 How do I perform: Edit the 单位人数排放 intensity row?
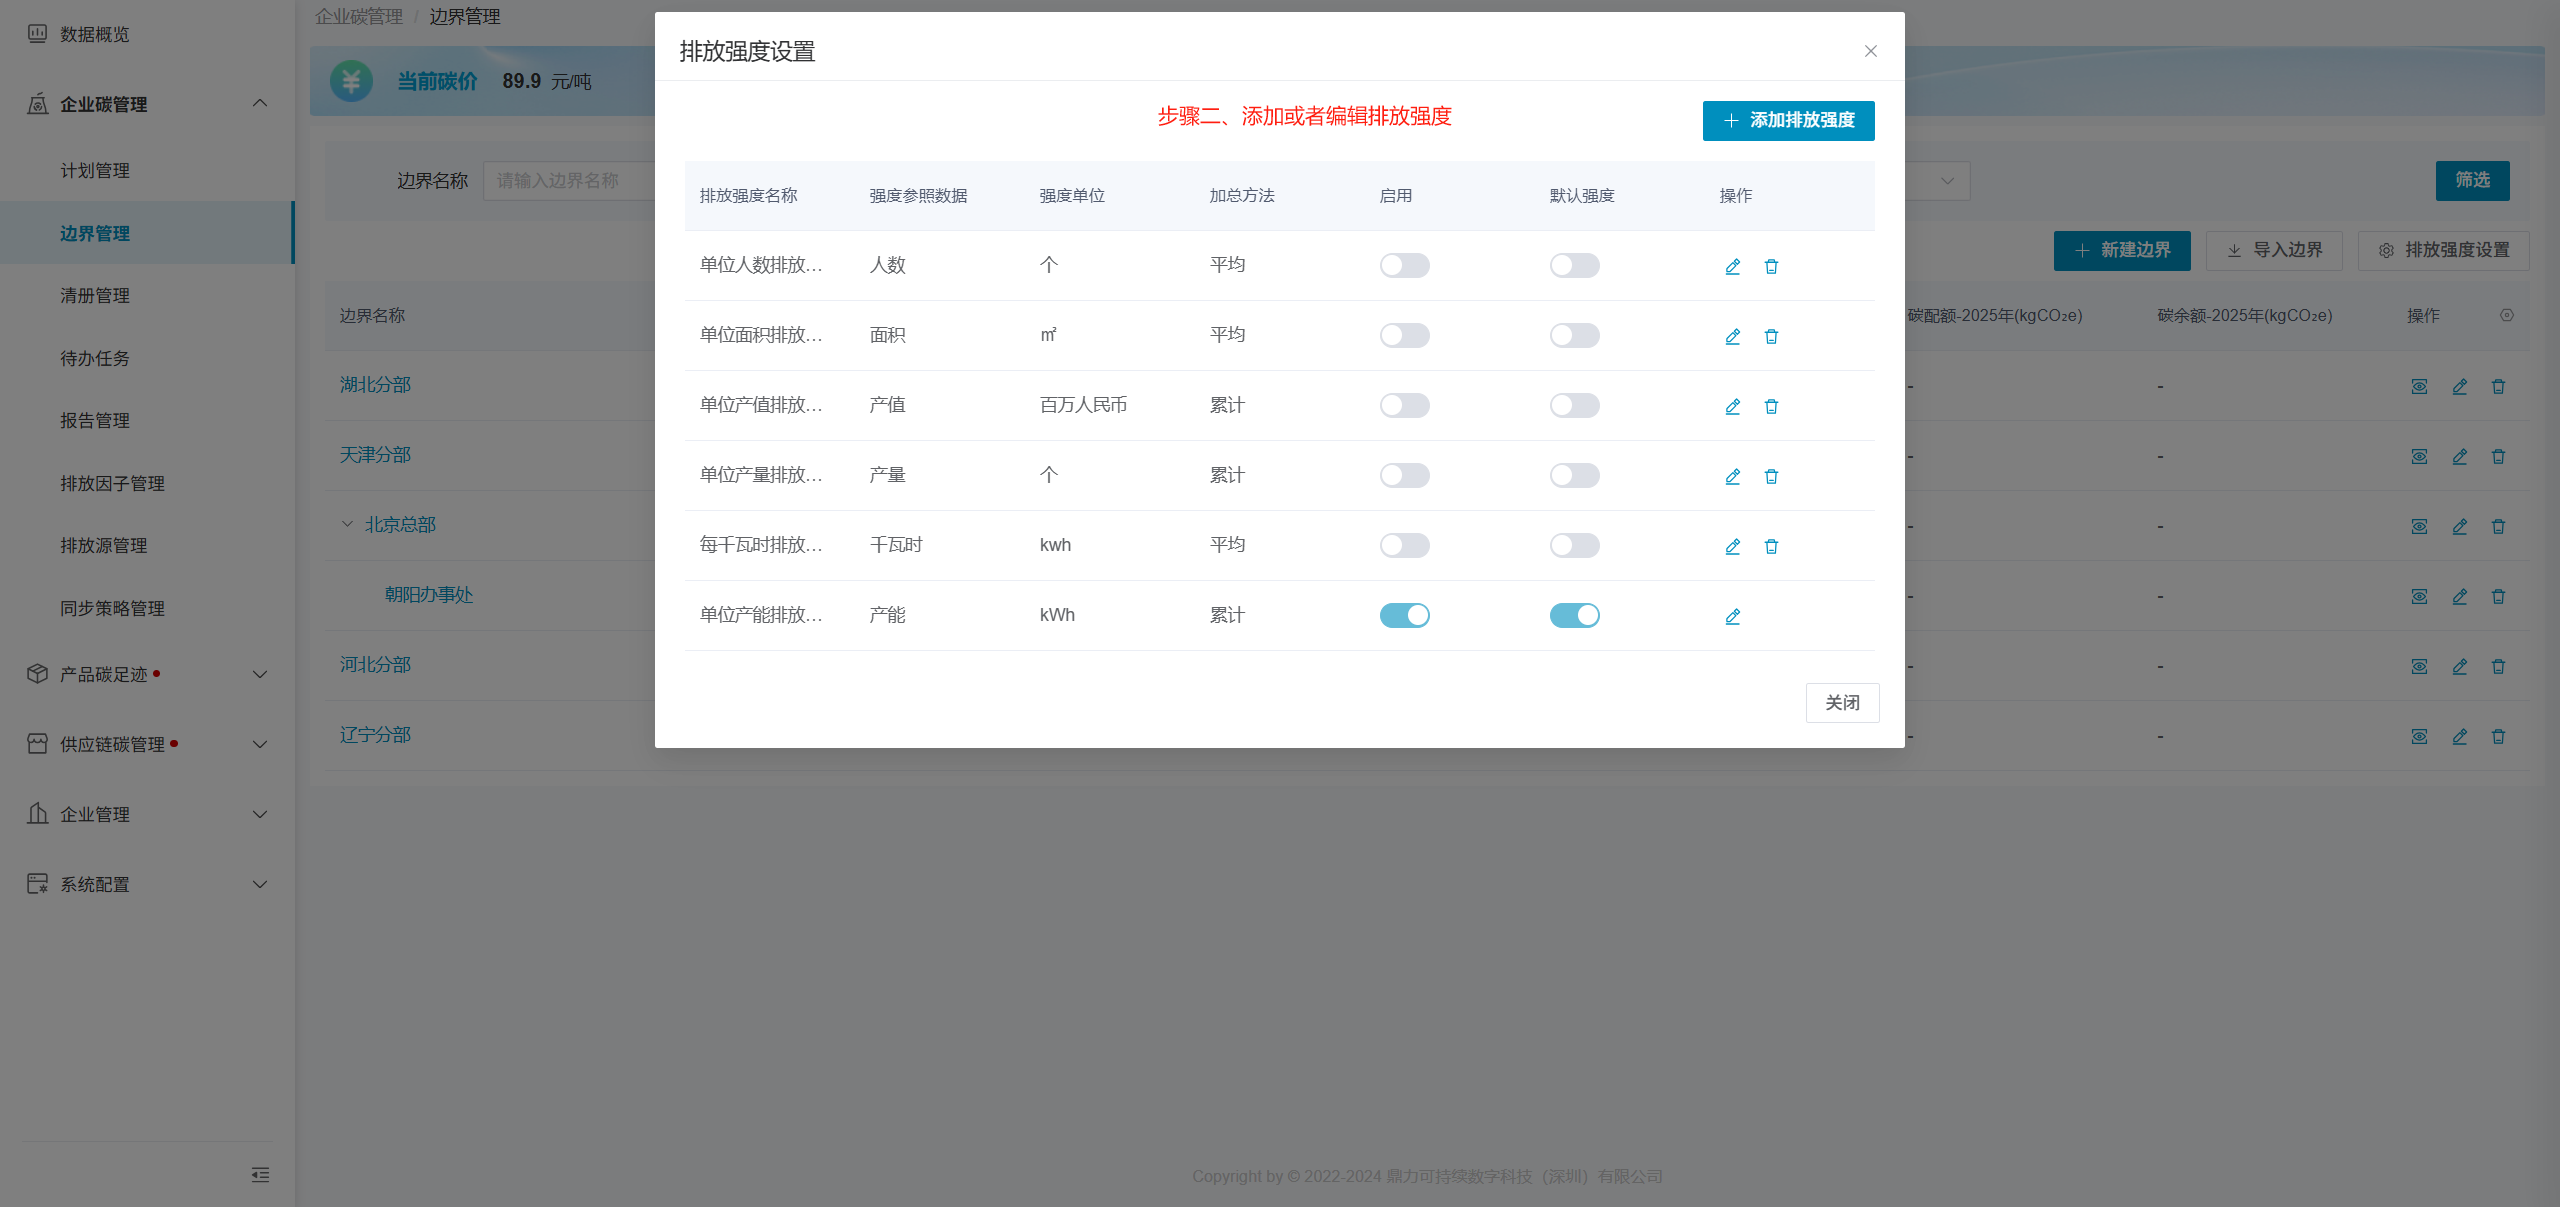[x=1732, y=266]
